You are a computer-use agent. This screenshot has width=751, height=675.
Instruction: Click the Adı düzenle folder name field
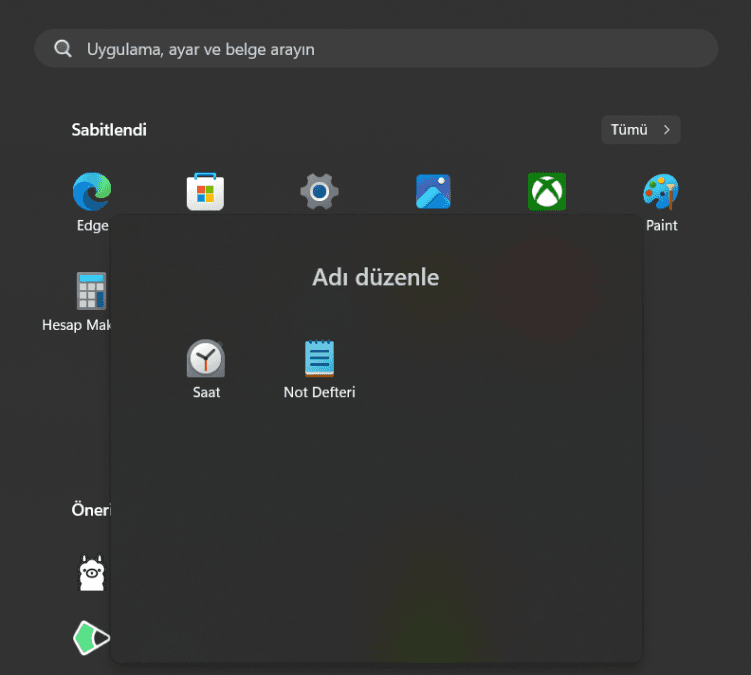[376, 277]
